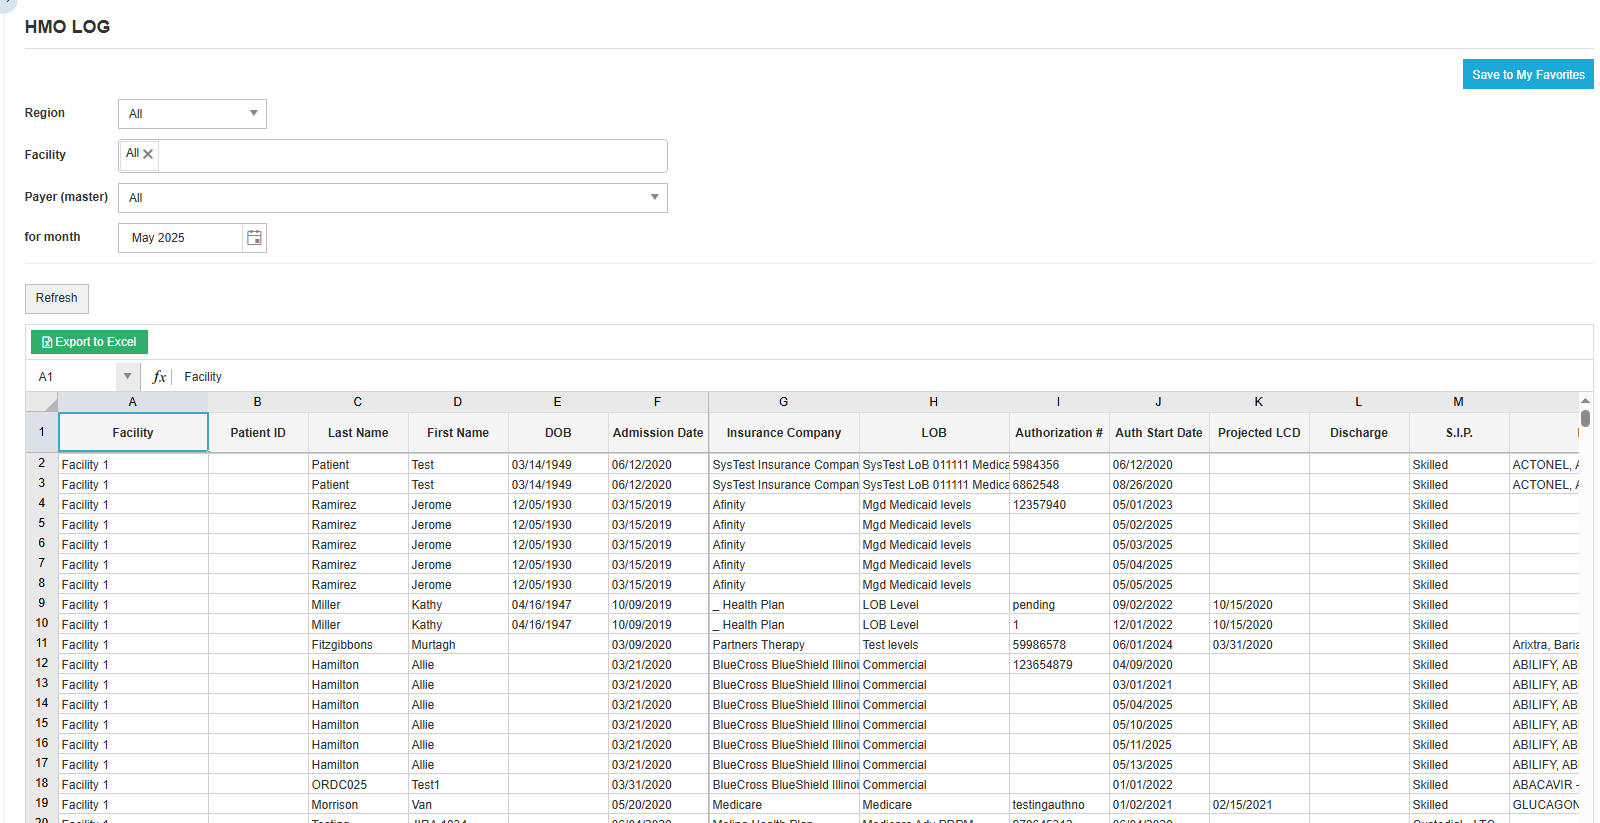Click the DOB header cell
The image size is (1600, 823).
click(x=558, y=433)
